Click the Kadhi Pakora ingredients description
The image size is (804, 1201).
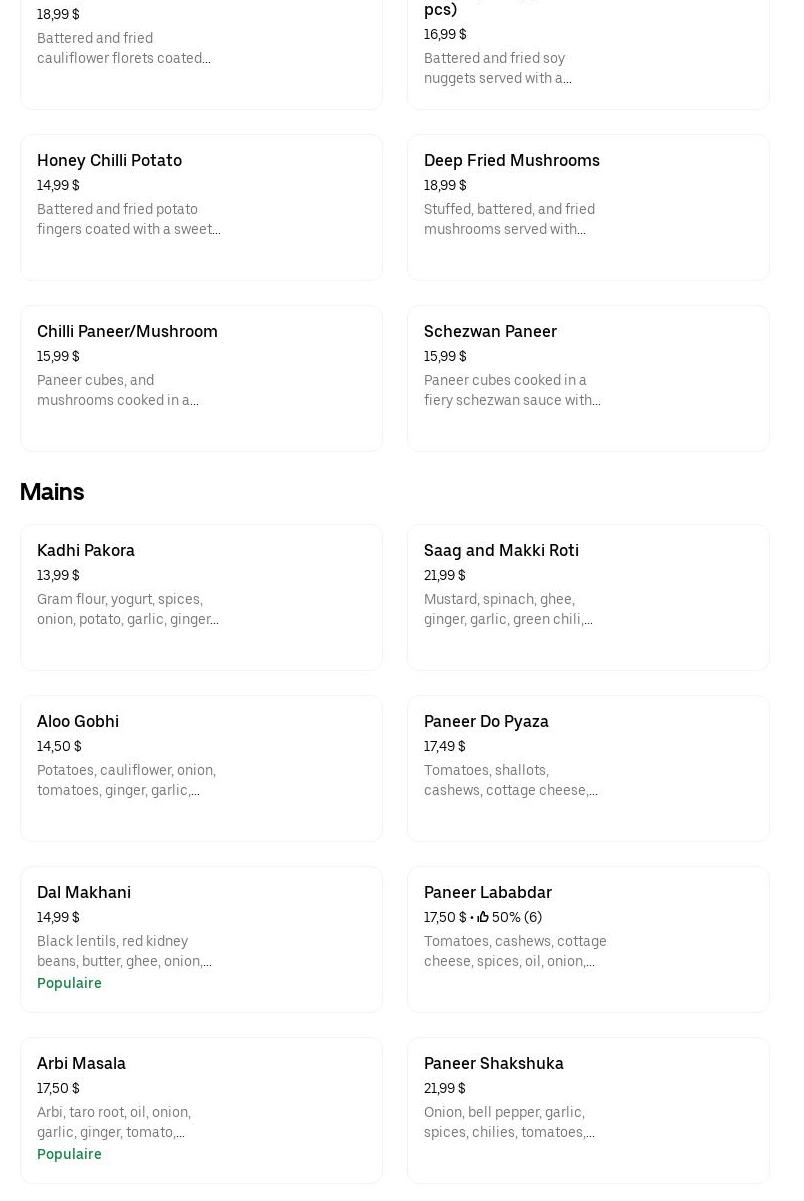(127, 609)
